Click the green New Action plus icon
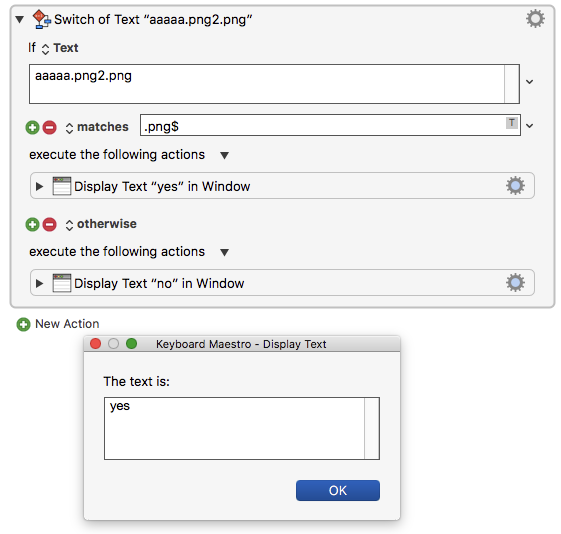 [24, 324]
